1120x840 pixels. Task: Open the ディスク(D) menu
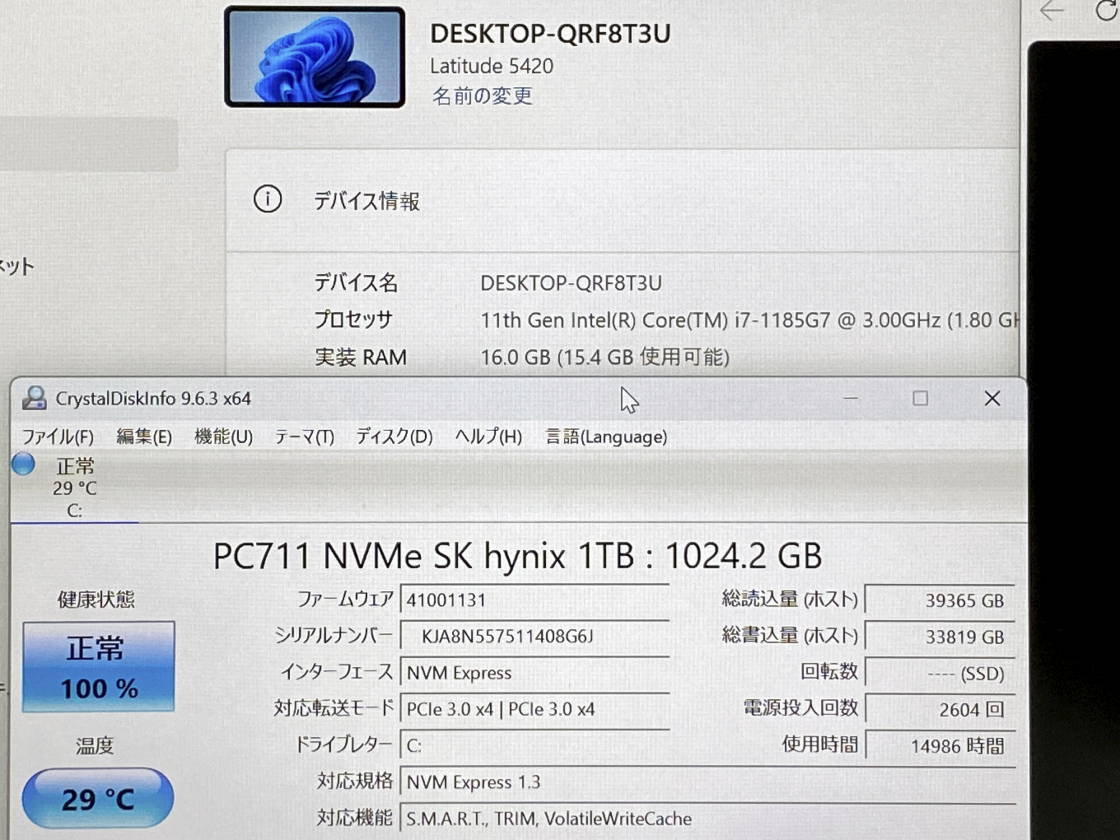coord(394,436)
